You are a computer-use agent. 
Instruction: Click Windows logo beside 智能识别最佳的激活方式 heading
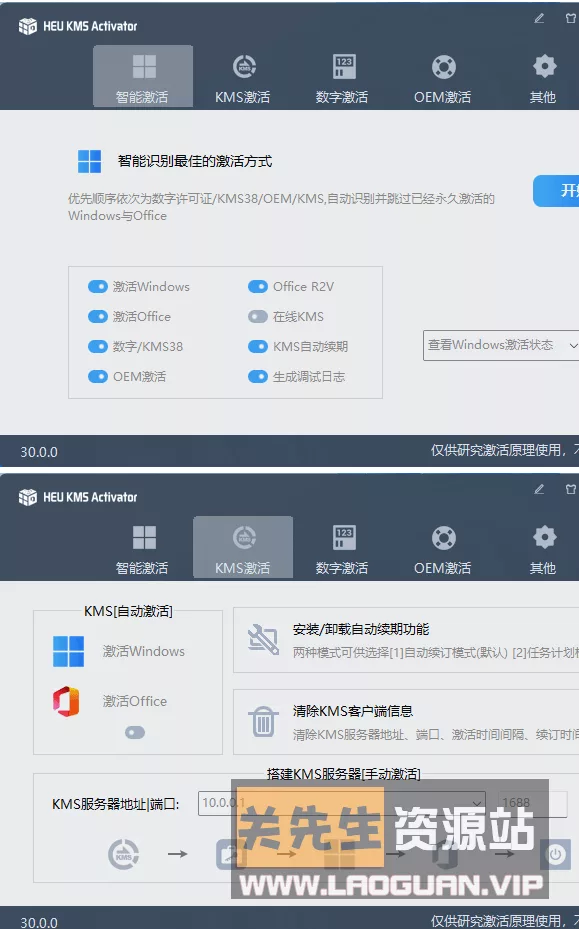coord(89,161)
